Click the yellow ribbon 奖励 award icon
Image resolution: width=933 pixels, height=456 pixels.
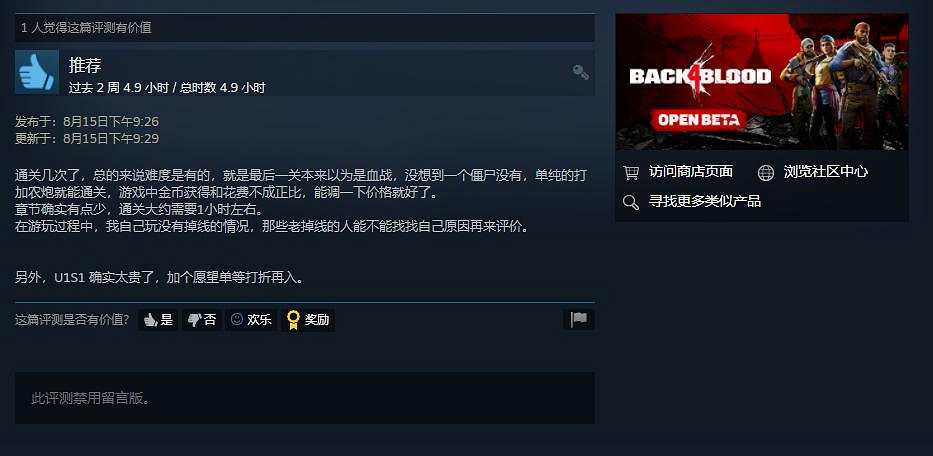tap(293, 320)
